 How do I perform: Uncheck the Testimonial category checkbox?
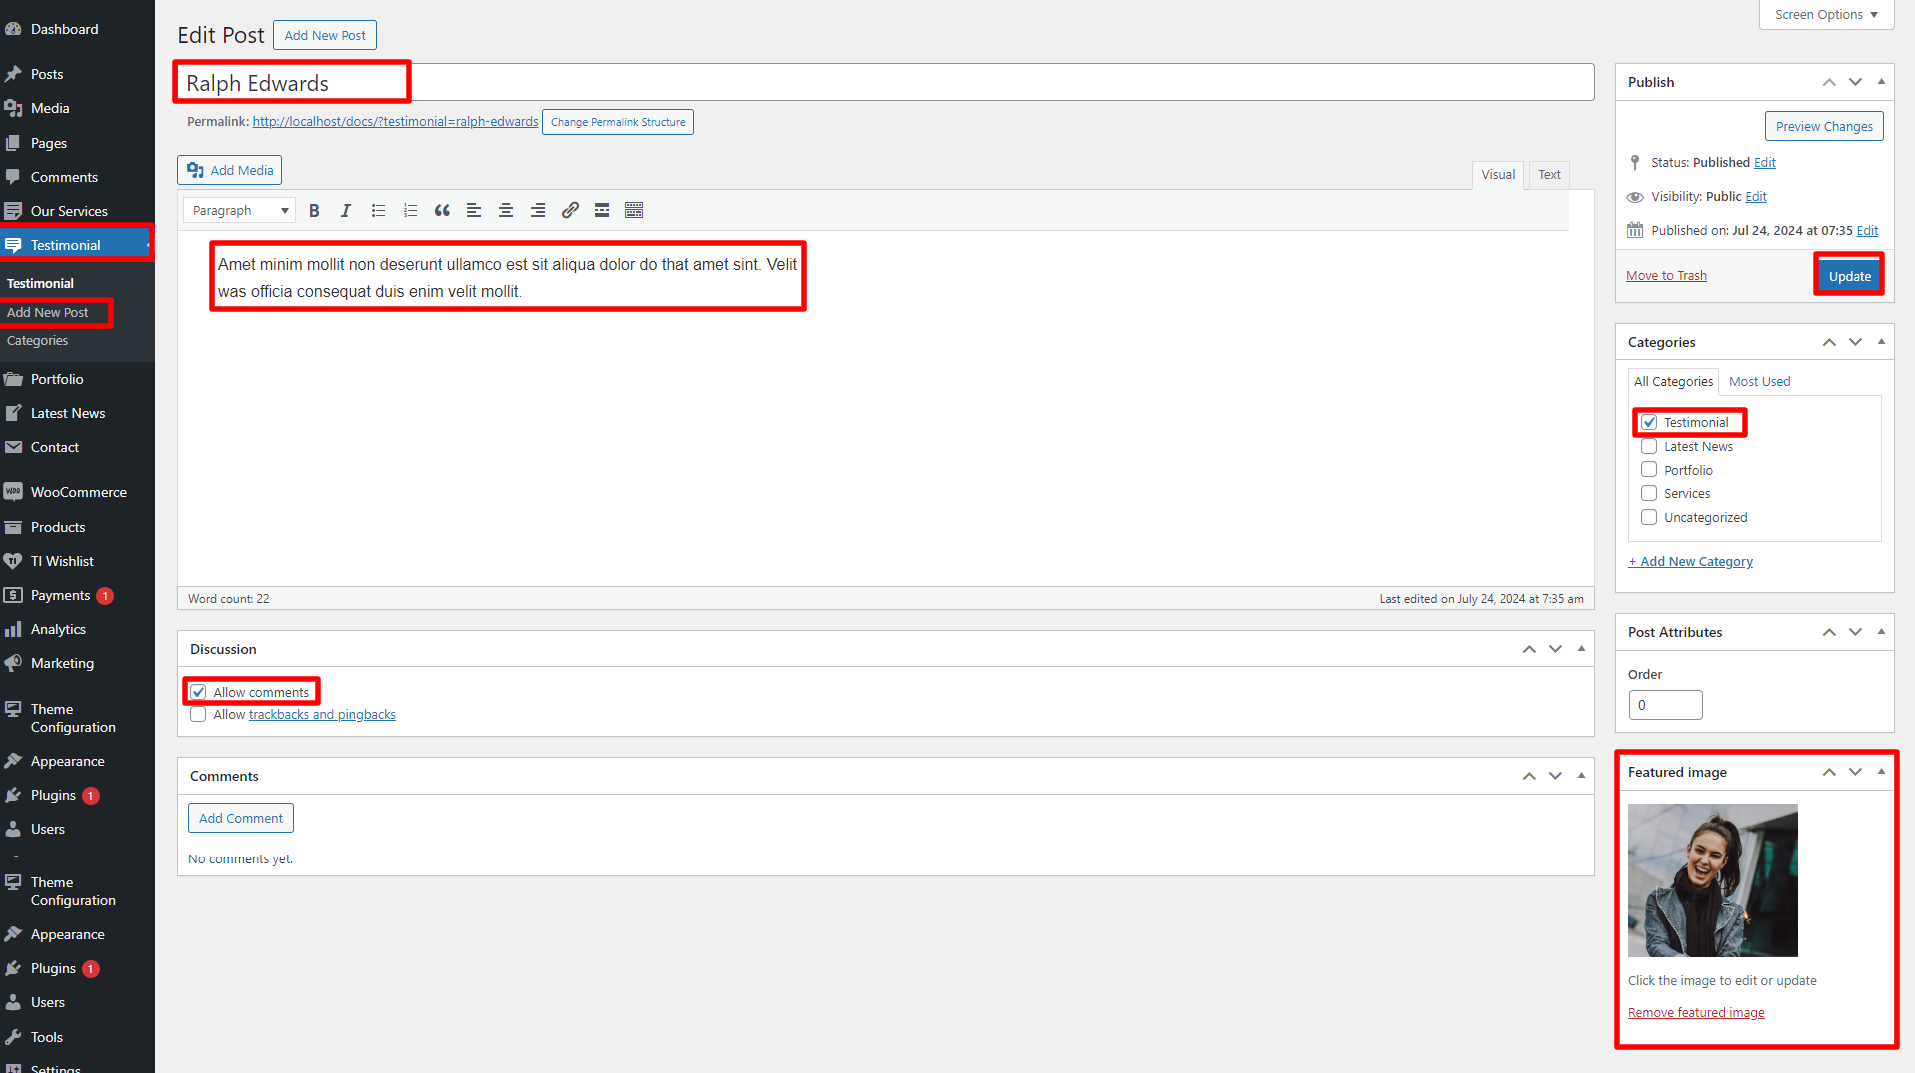pyautogui.click(x=1649, y=423)
